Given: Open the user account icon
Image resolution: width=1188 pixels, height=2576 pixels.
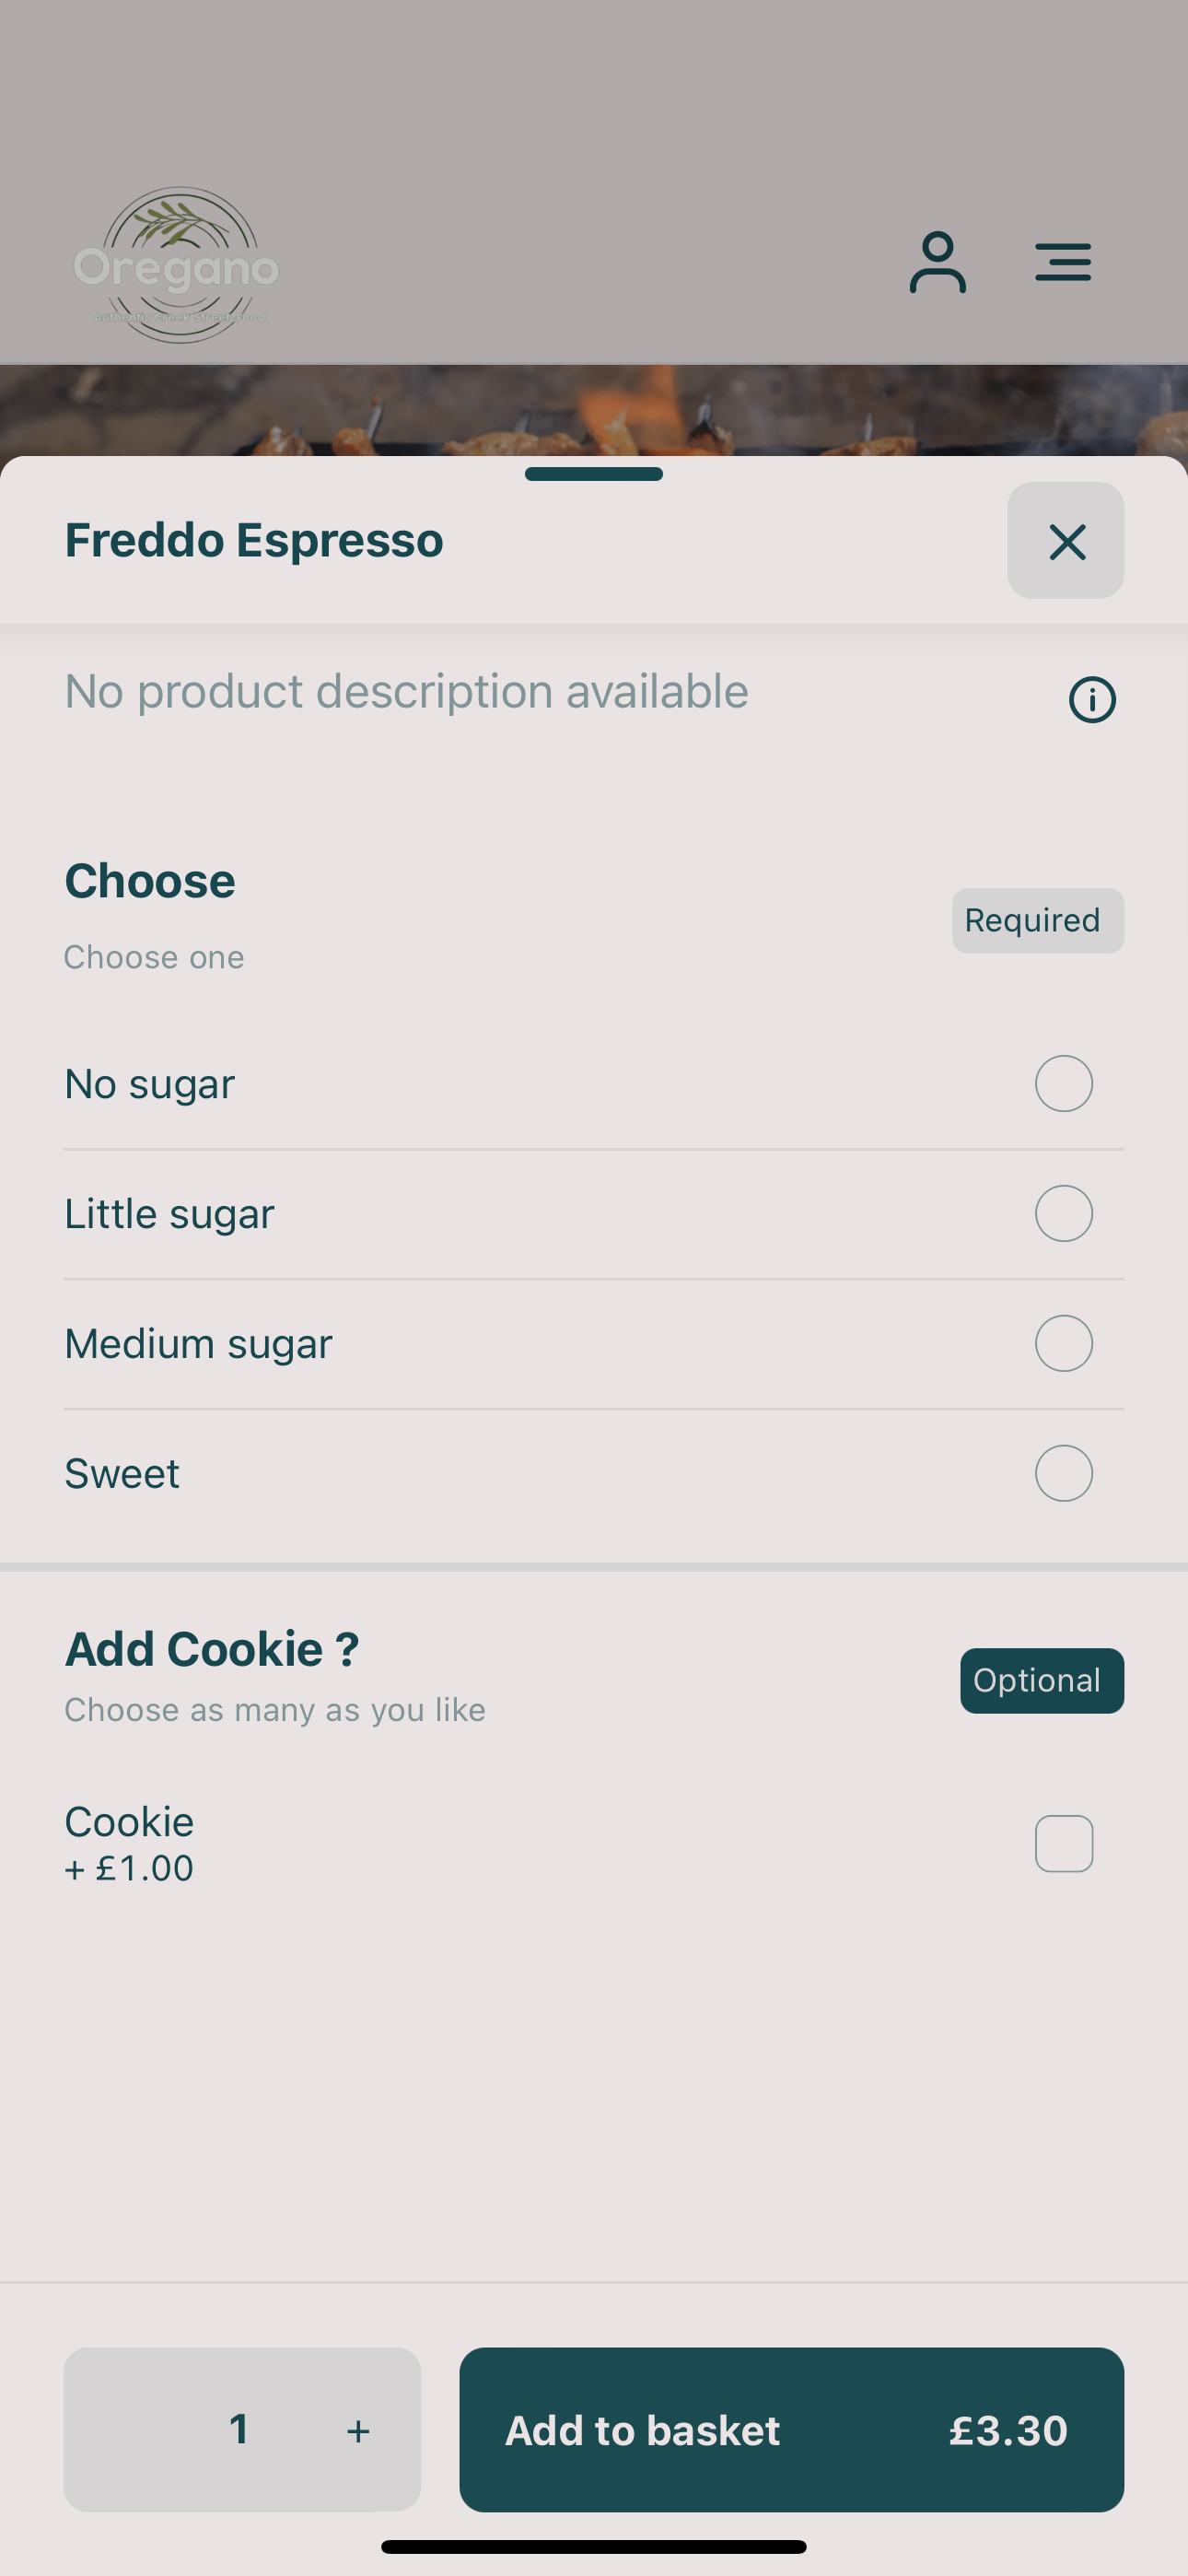Looking at the screenshot, I should point(937,263).
